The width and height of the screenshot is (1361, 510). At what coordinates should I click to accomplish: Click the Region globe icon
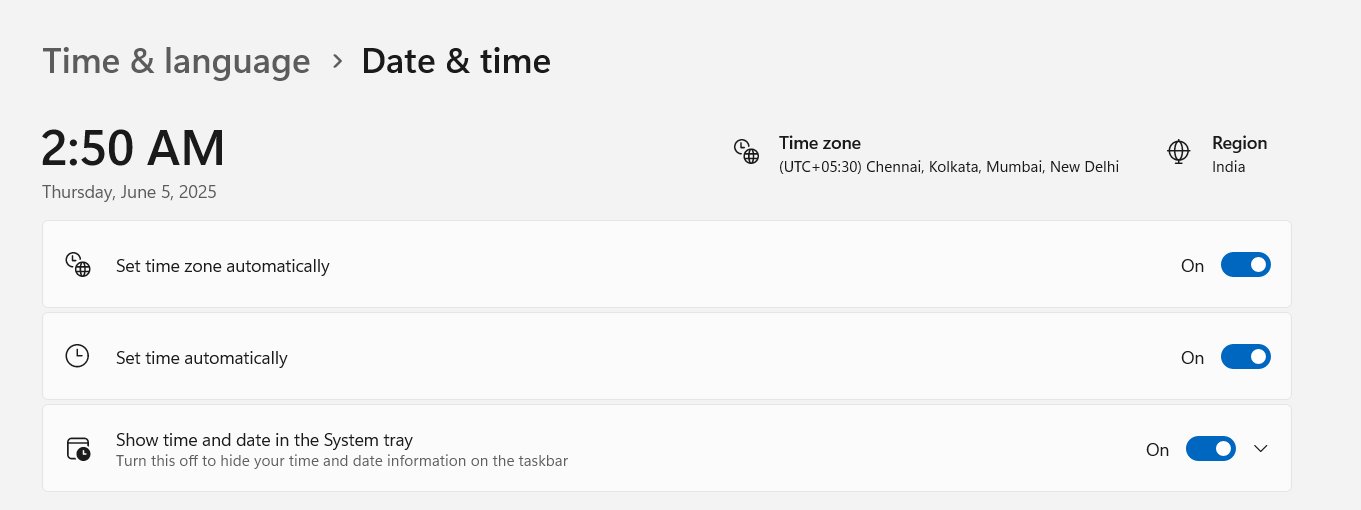click(x=1179, y=152)
